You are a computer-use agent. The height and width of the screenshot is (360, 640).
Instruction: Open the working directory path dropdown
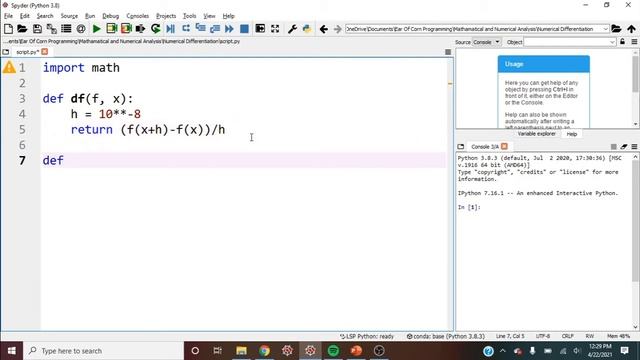[x=605, y=29]
